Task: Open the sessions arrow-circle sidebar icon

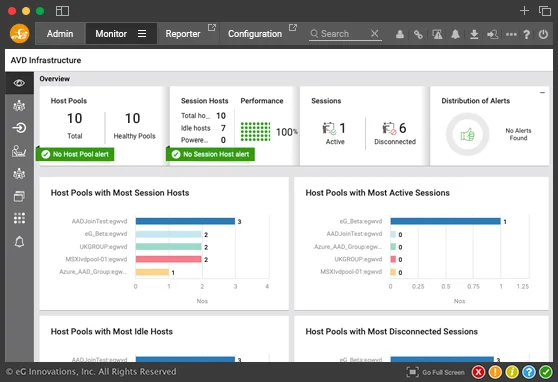Action: click(19, 128)
